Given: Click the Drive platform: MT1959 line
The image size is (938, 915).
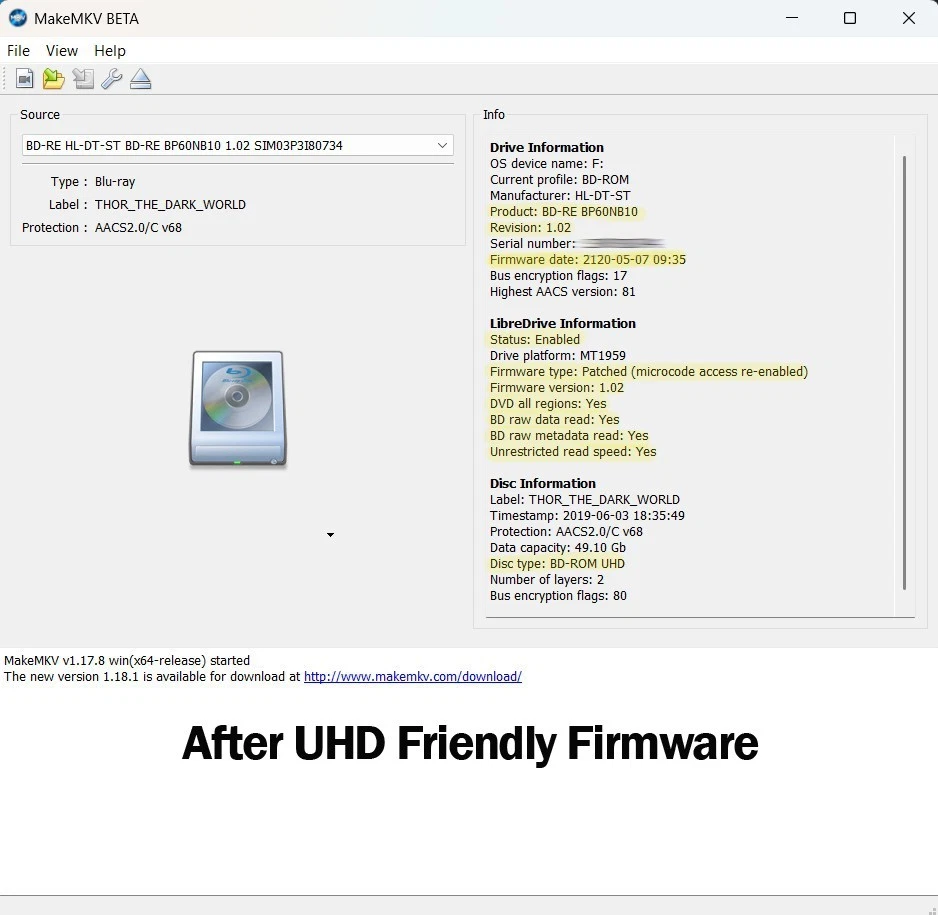Looking at the screenshot, I should point(558,356).
